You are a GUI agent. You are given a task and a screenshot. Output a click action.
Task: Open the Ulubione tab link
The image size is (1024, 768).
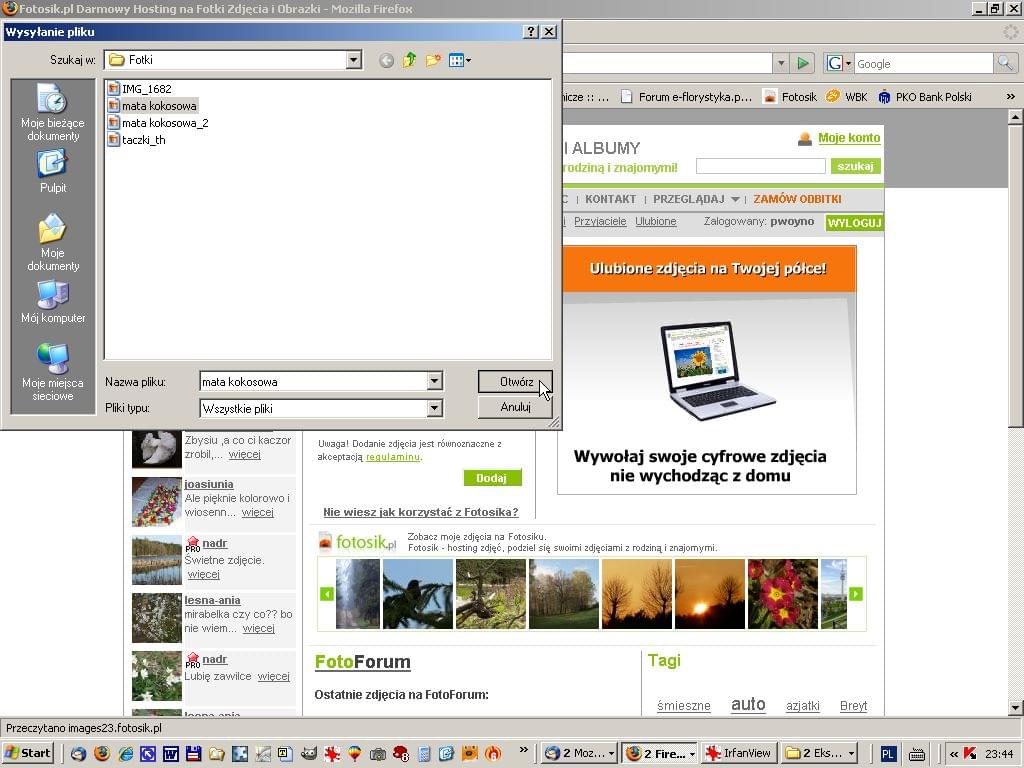pyautogui.click(x=656, y=221)
